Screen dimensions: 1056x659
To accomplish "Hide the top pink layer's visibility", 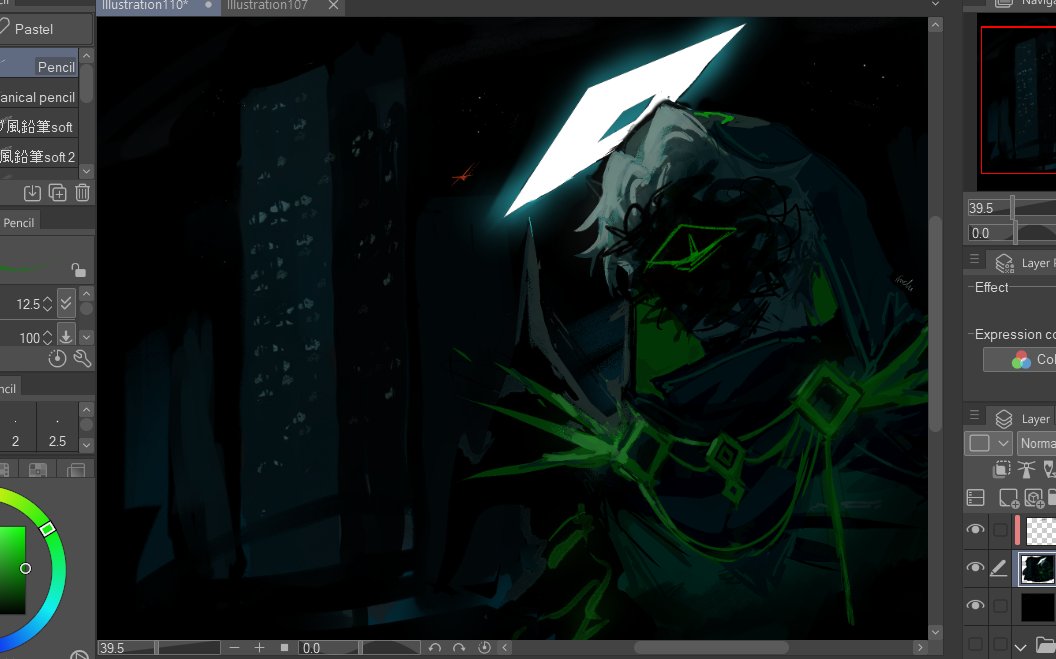I will 975,530.
